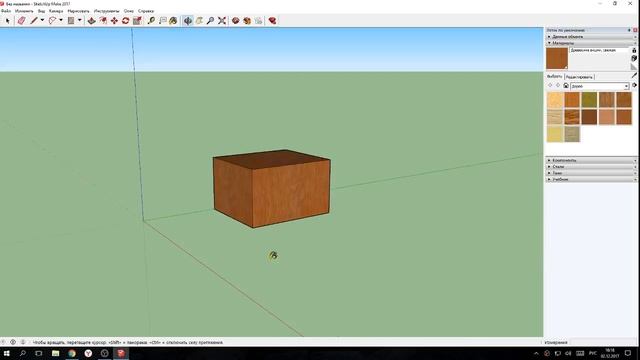
Task: Open the Изменить menu
Action: click(x=24, y=11)
